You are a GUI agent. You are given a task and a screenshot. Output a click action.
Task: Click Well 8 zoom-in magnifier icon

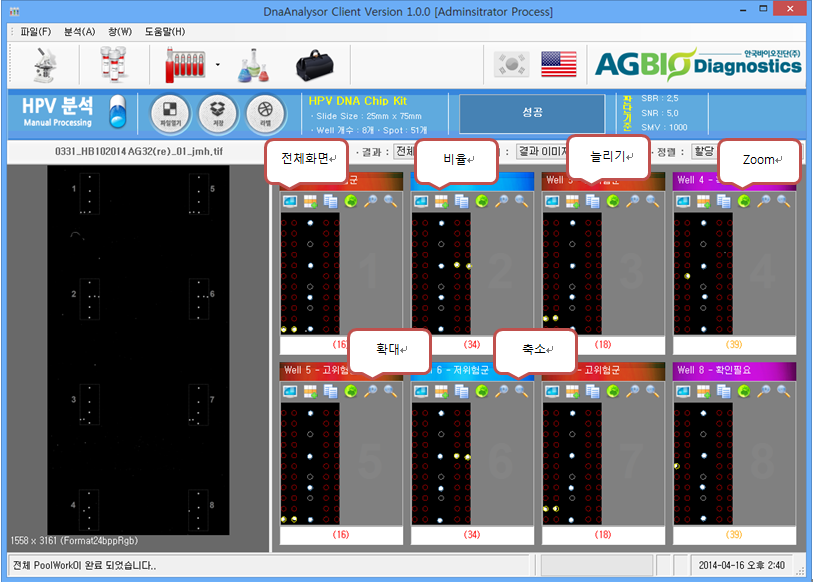coord(764,391)
